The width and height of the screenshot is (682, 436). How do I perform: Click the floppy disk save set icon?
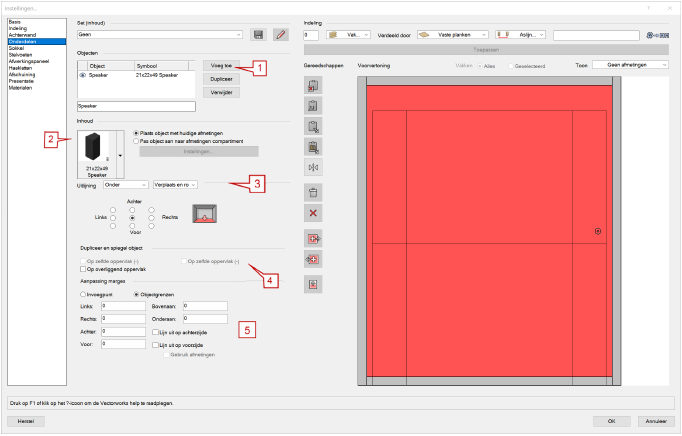click(258, 35)
